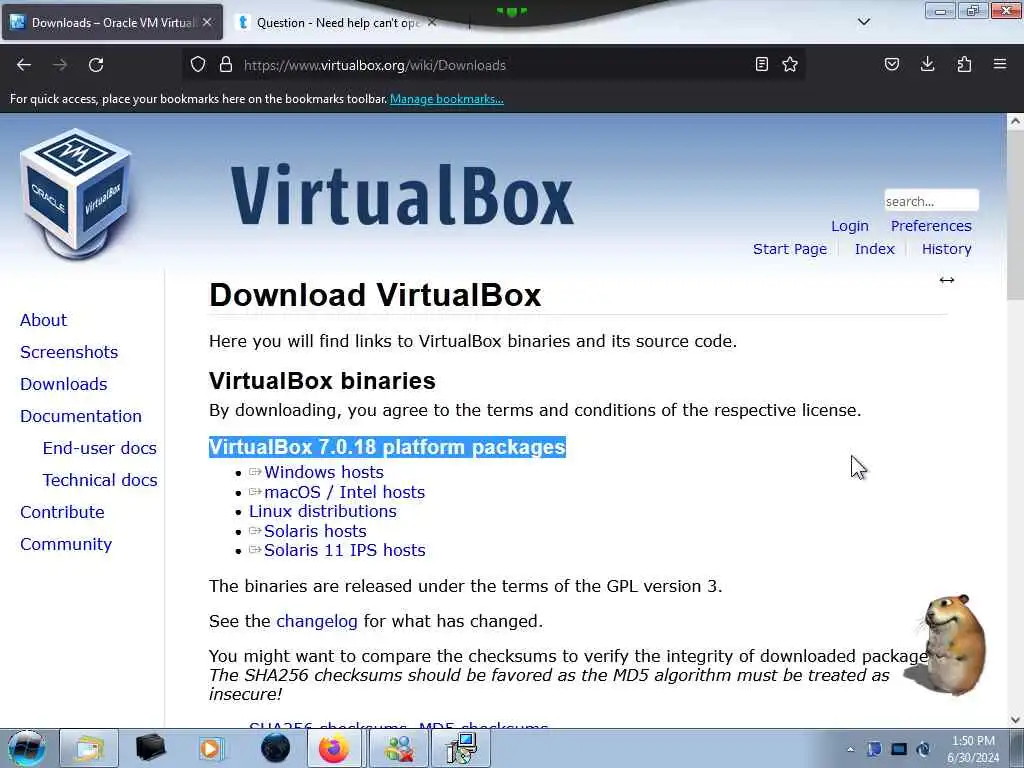Reload the page with the refresh icon
The height and width of the screenshot is (768, 1024).
pyautogui.click(x=96, y=65)
